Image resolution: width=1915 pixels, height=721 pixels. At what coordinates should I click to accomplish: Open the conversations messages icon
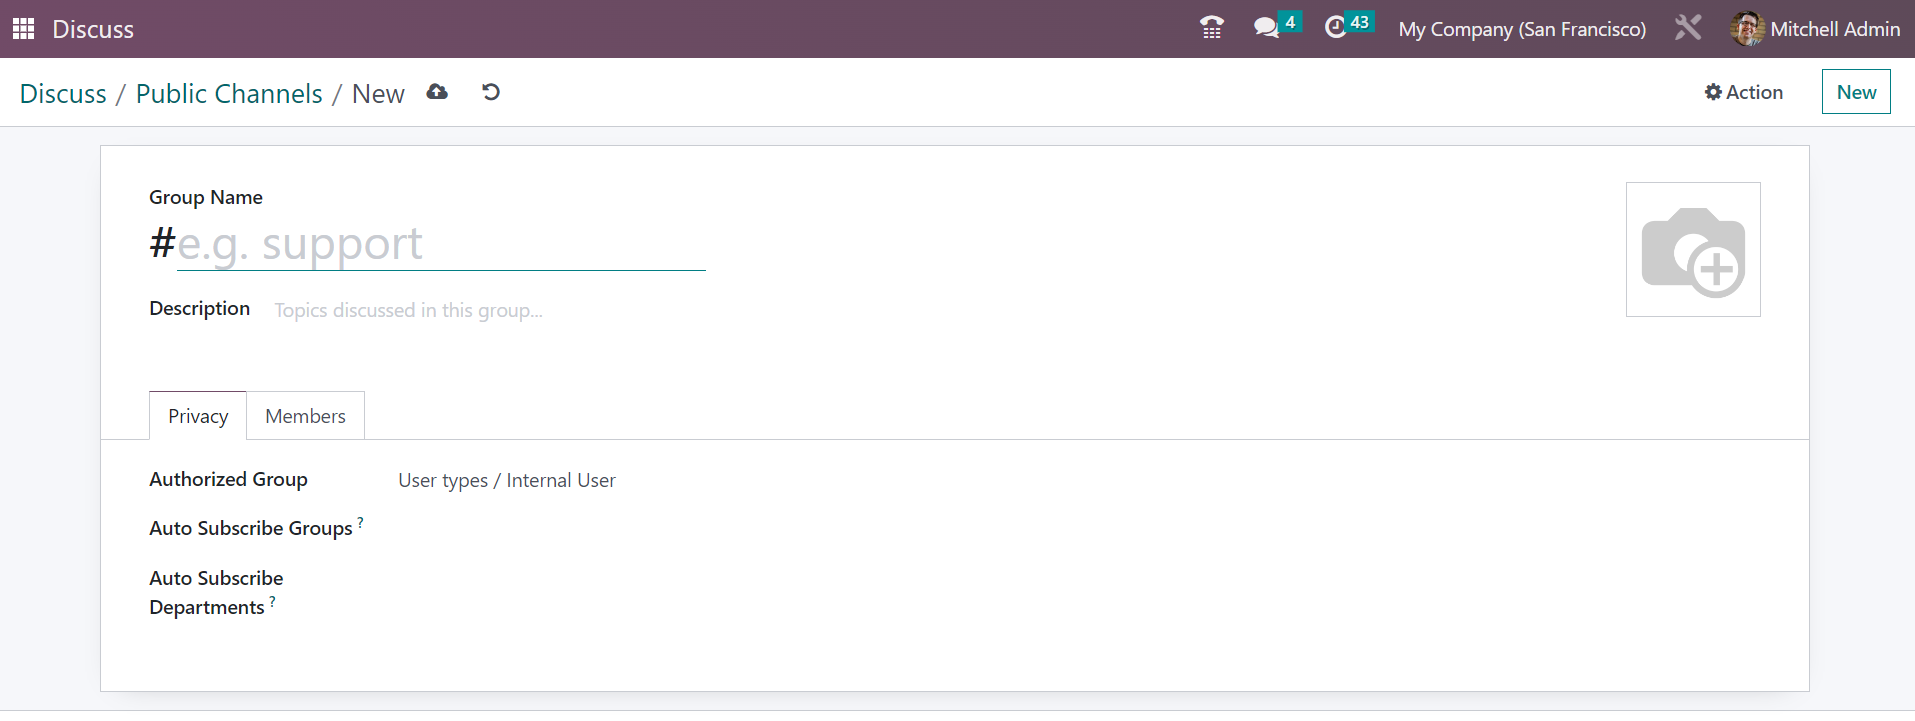coord(1266,28)
